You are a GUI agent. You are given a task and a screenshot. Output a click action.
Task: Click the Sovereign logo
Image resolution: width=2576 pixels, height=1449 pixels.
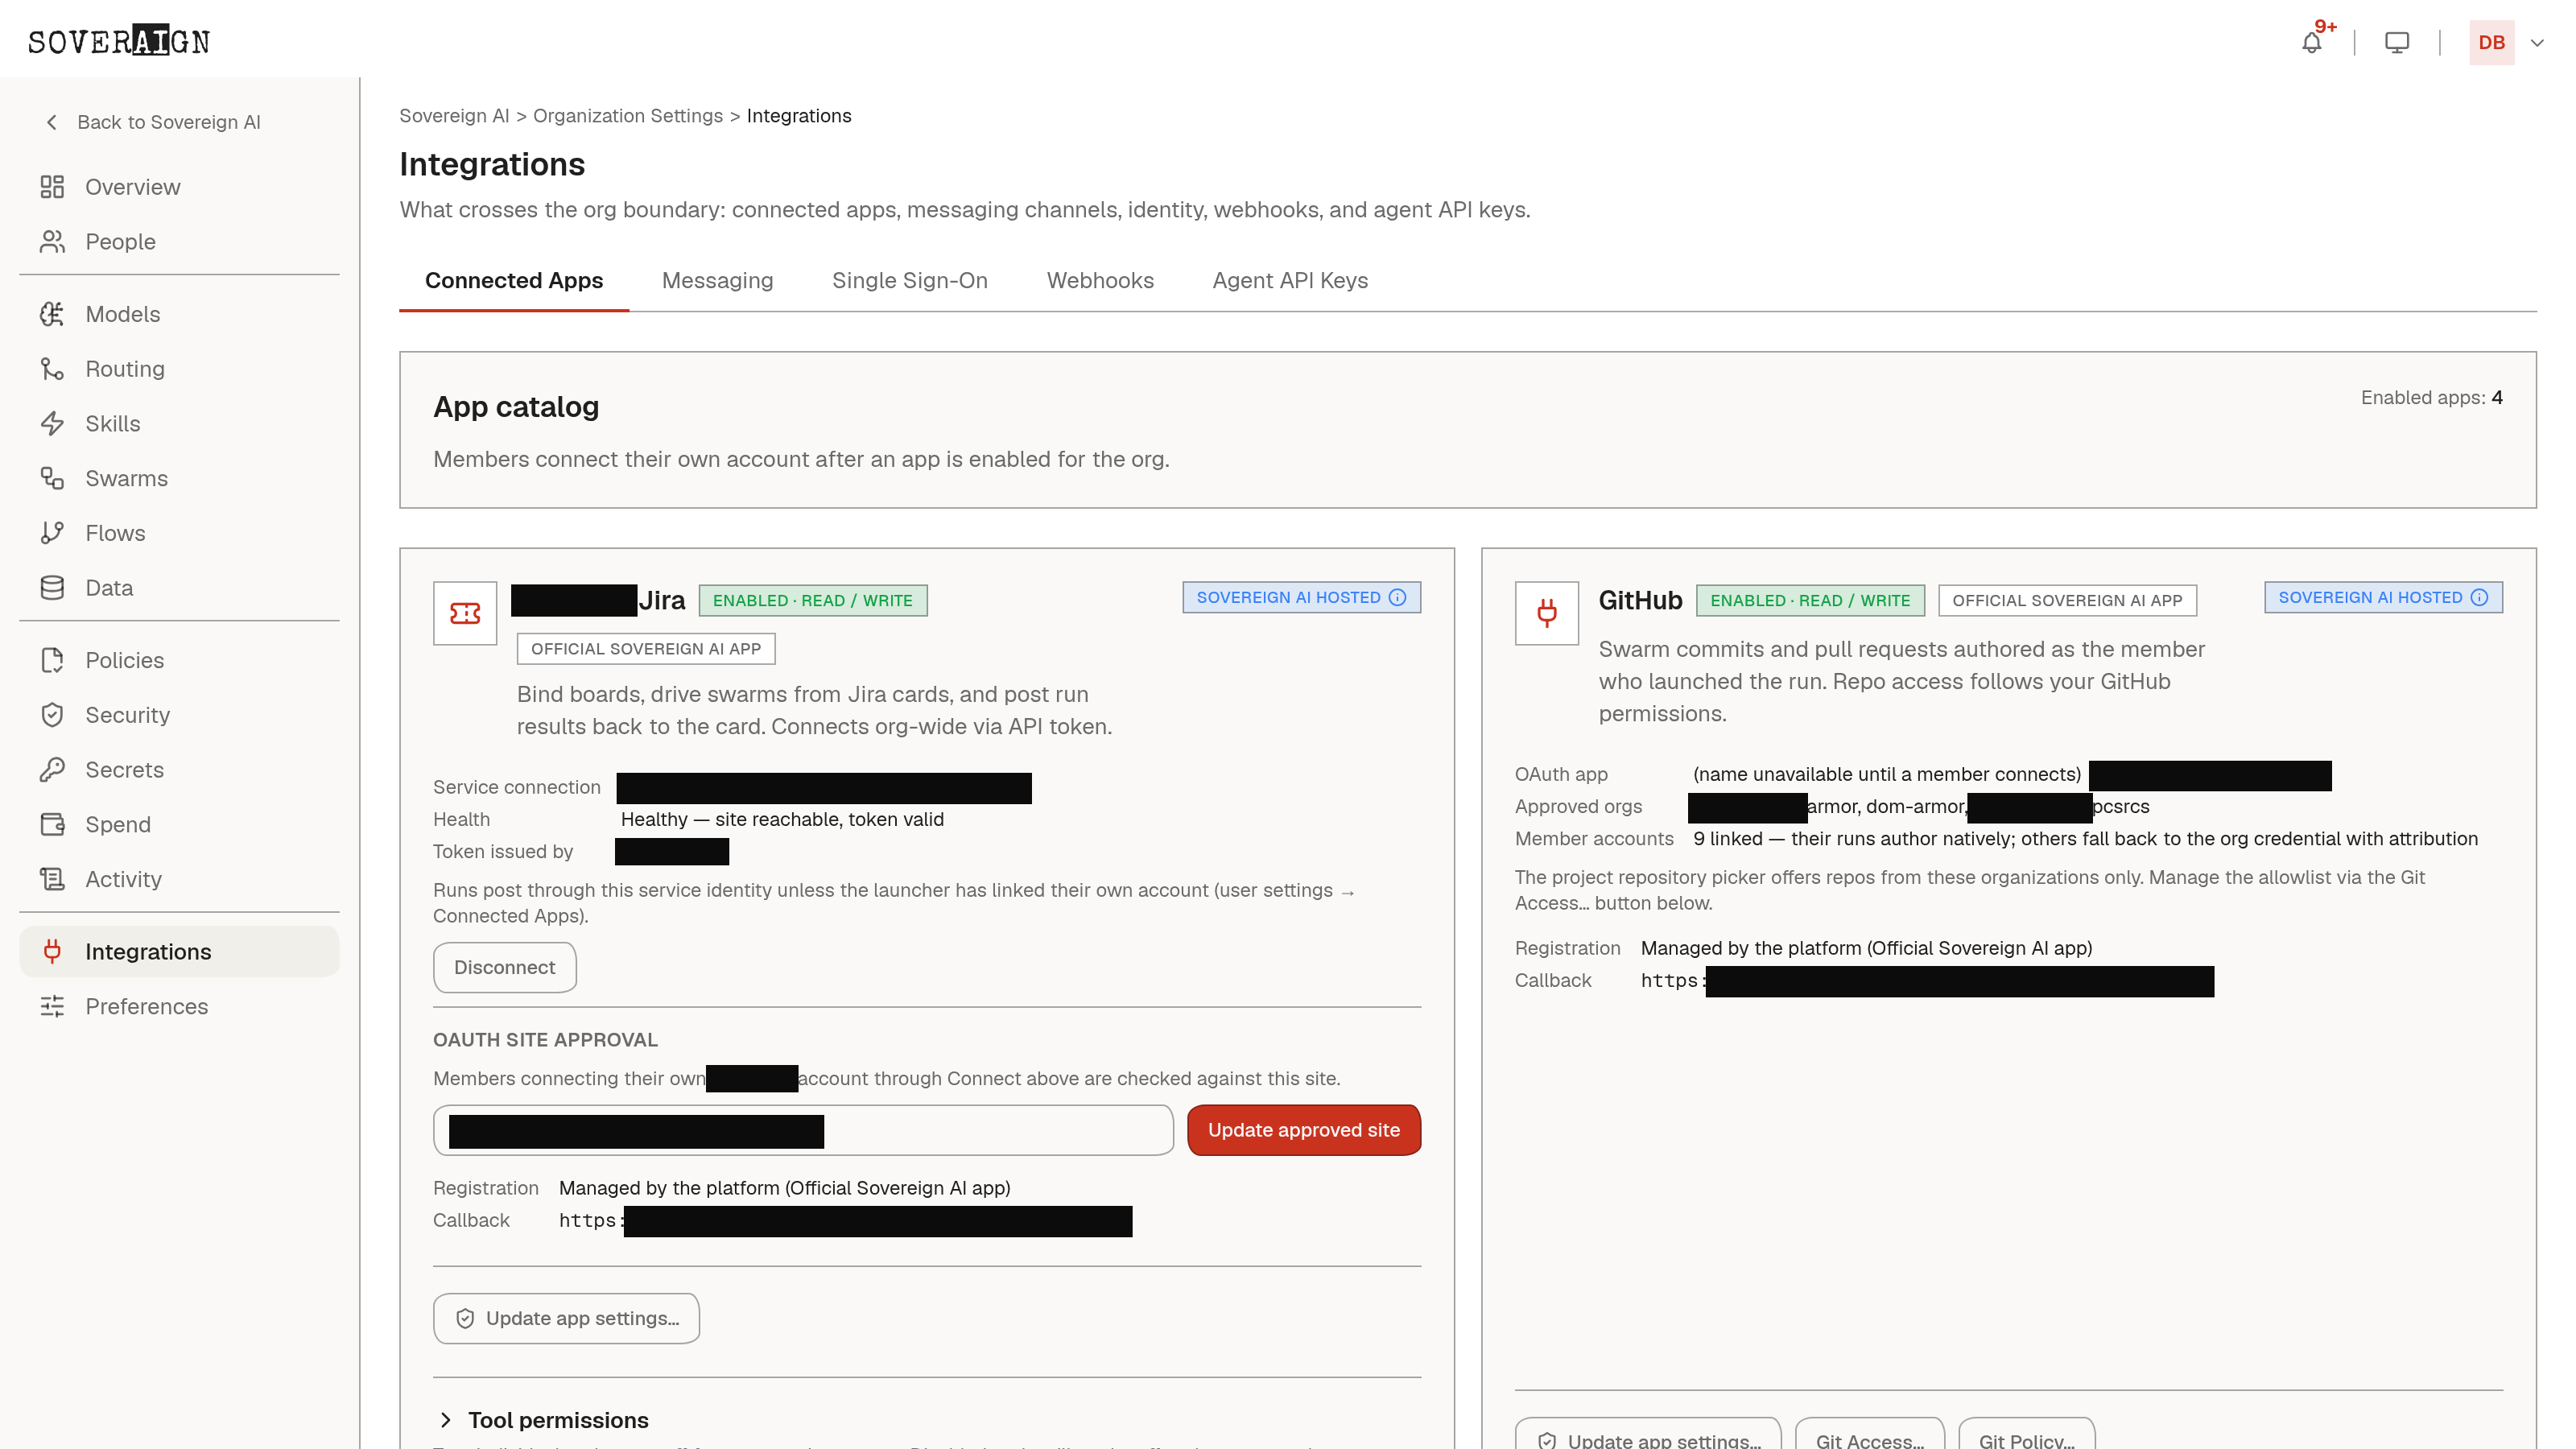pos(119,41)
